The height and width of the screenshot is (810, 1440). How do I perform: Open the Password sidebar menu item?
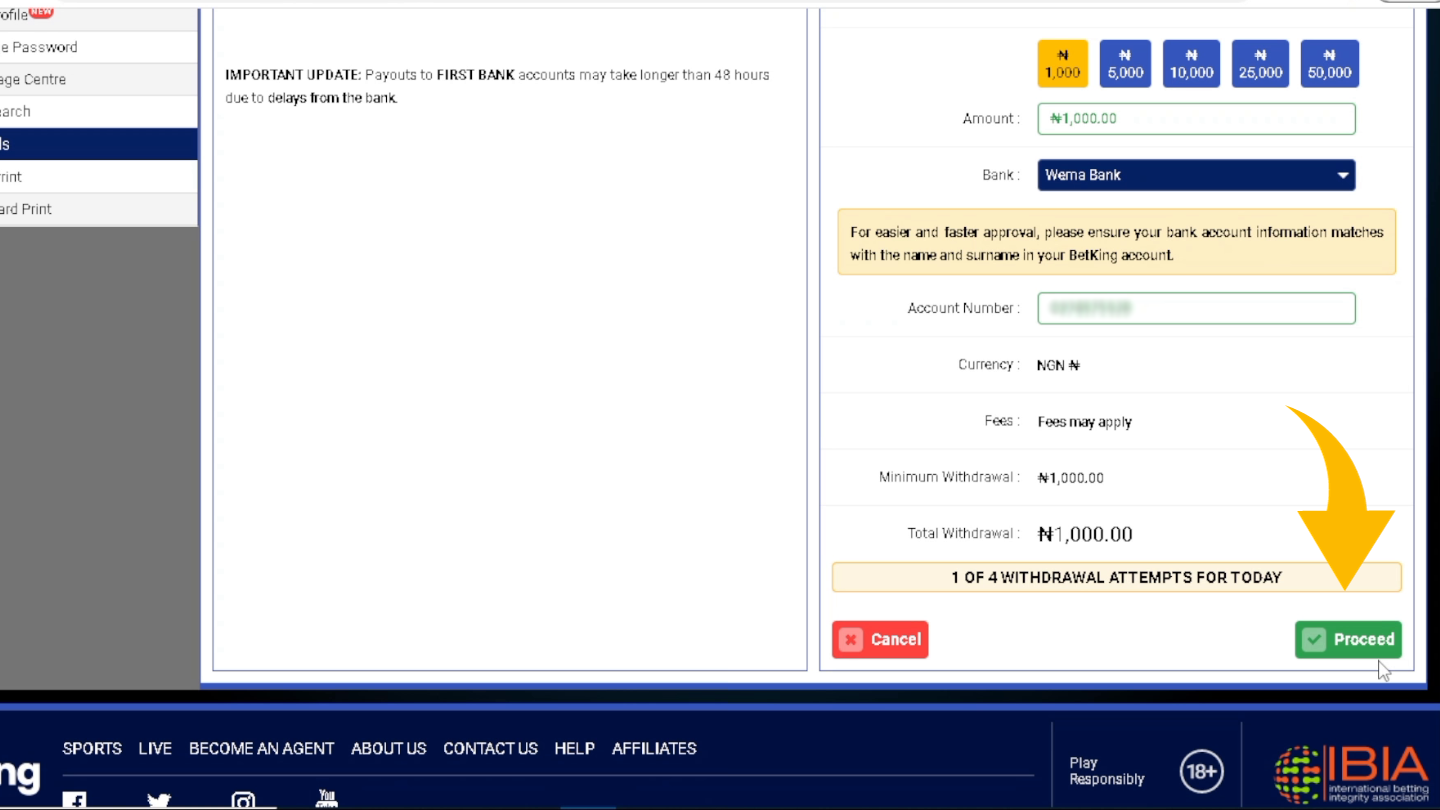tap(98, 47)
